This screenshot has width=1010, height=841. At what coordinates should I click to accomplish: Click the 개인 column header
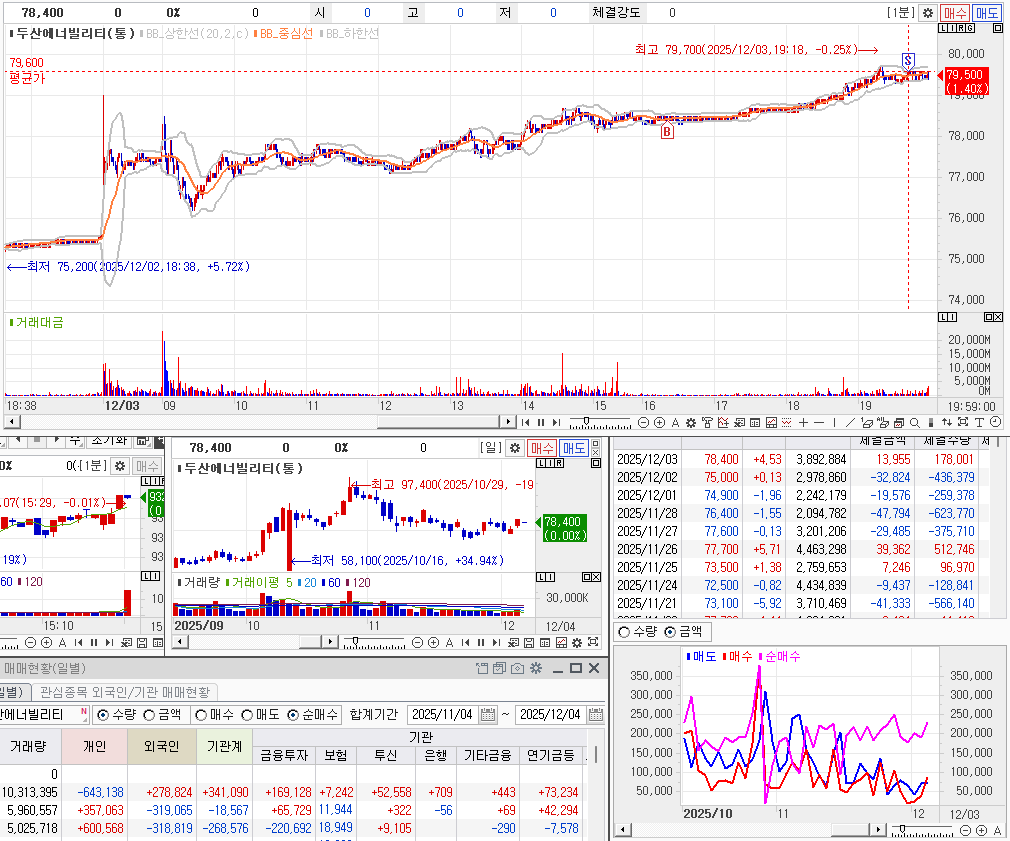[95, 746]
